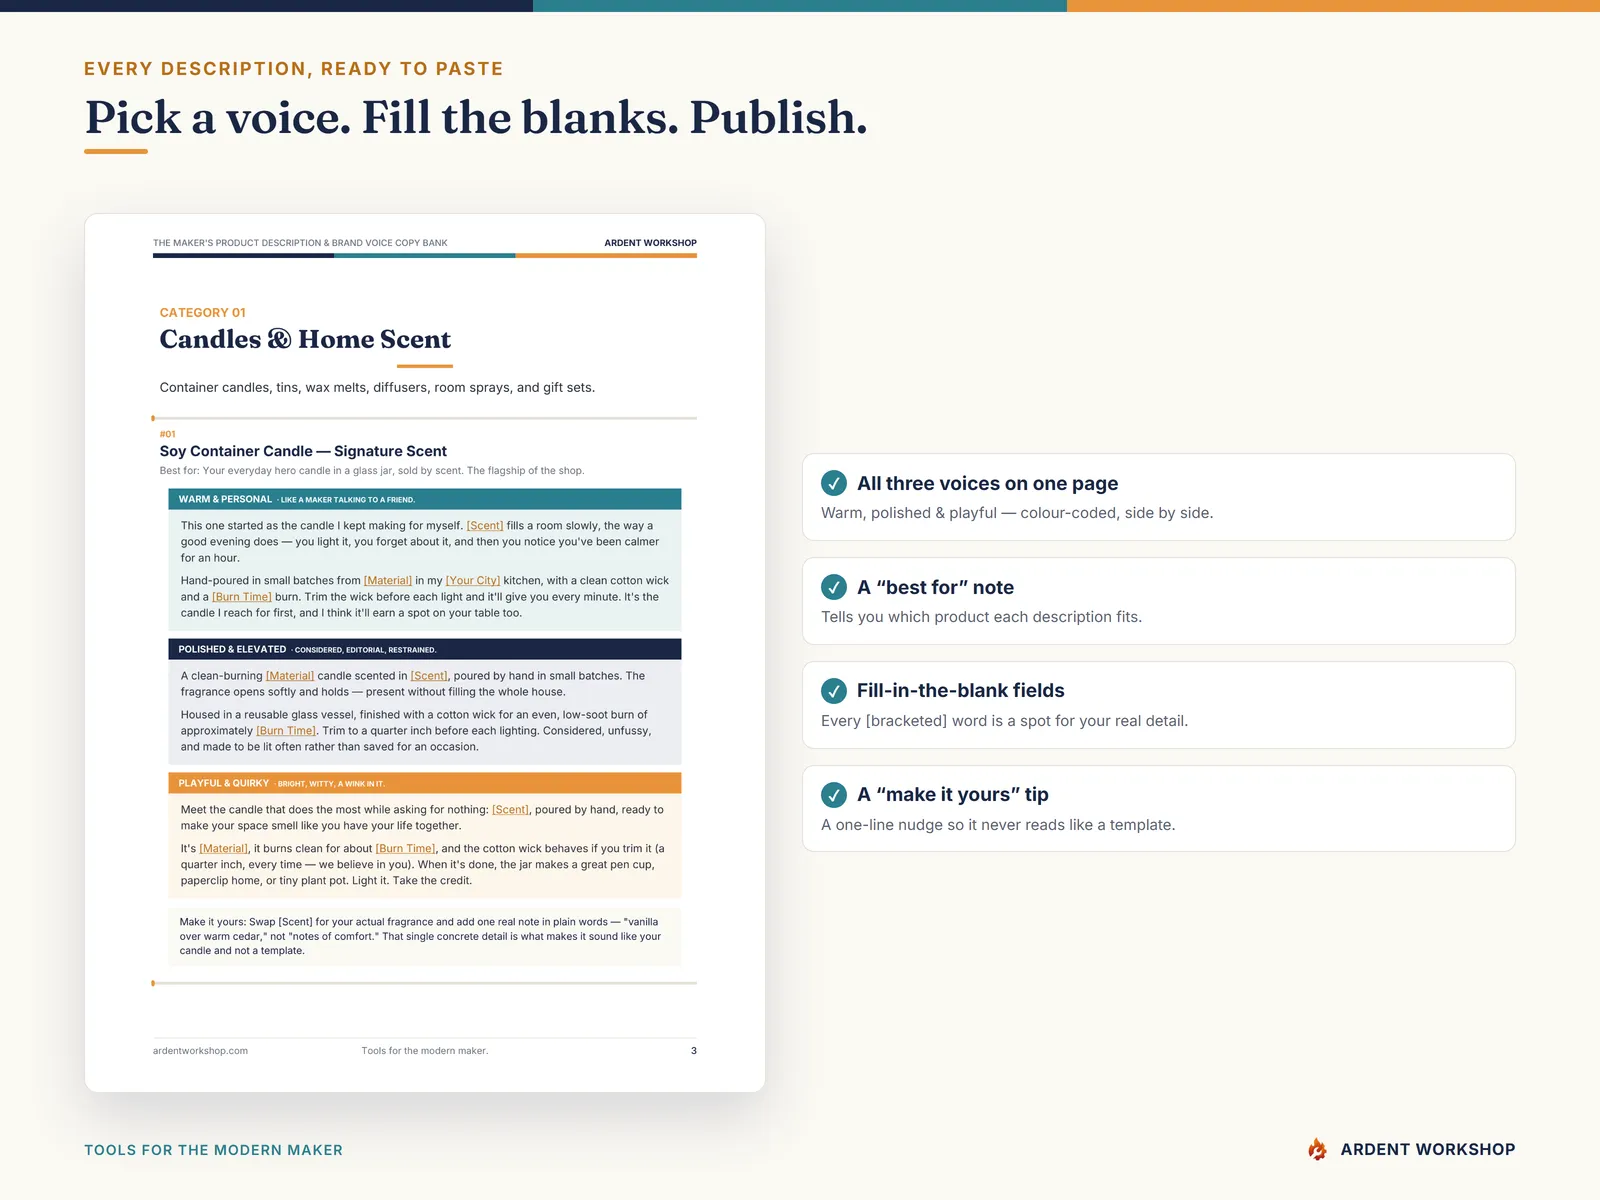Click checkmark icon beside A "make it yours" tip
Image resolution: width=1600 pixels, height=1200 pixels.
834,795
